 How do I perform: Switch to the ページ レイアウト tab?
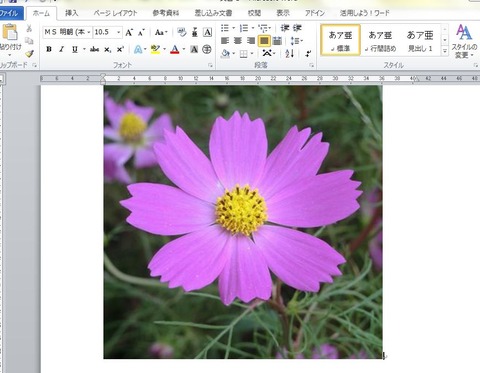click(x=115, y=13)
